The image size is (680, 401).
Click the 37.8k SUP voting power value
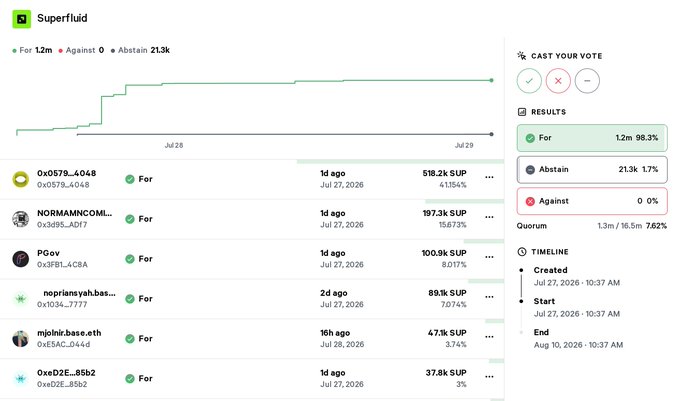coord(446,373)
